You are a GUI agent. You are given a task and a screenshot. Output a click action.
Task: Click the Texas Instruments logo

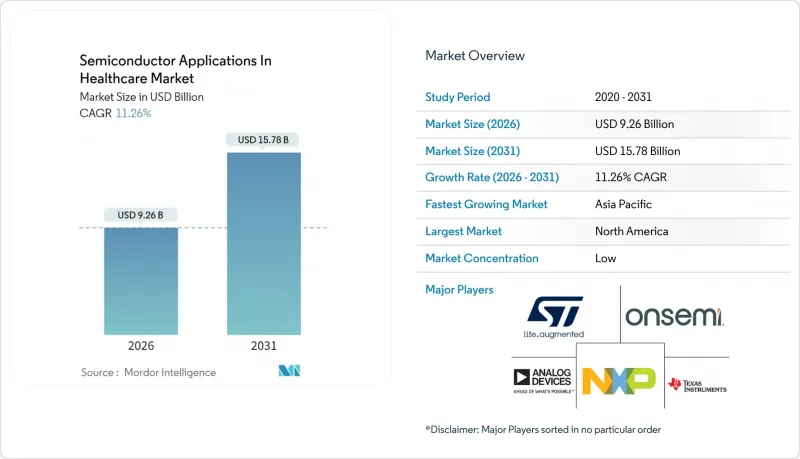point(697,384)
